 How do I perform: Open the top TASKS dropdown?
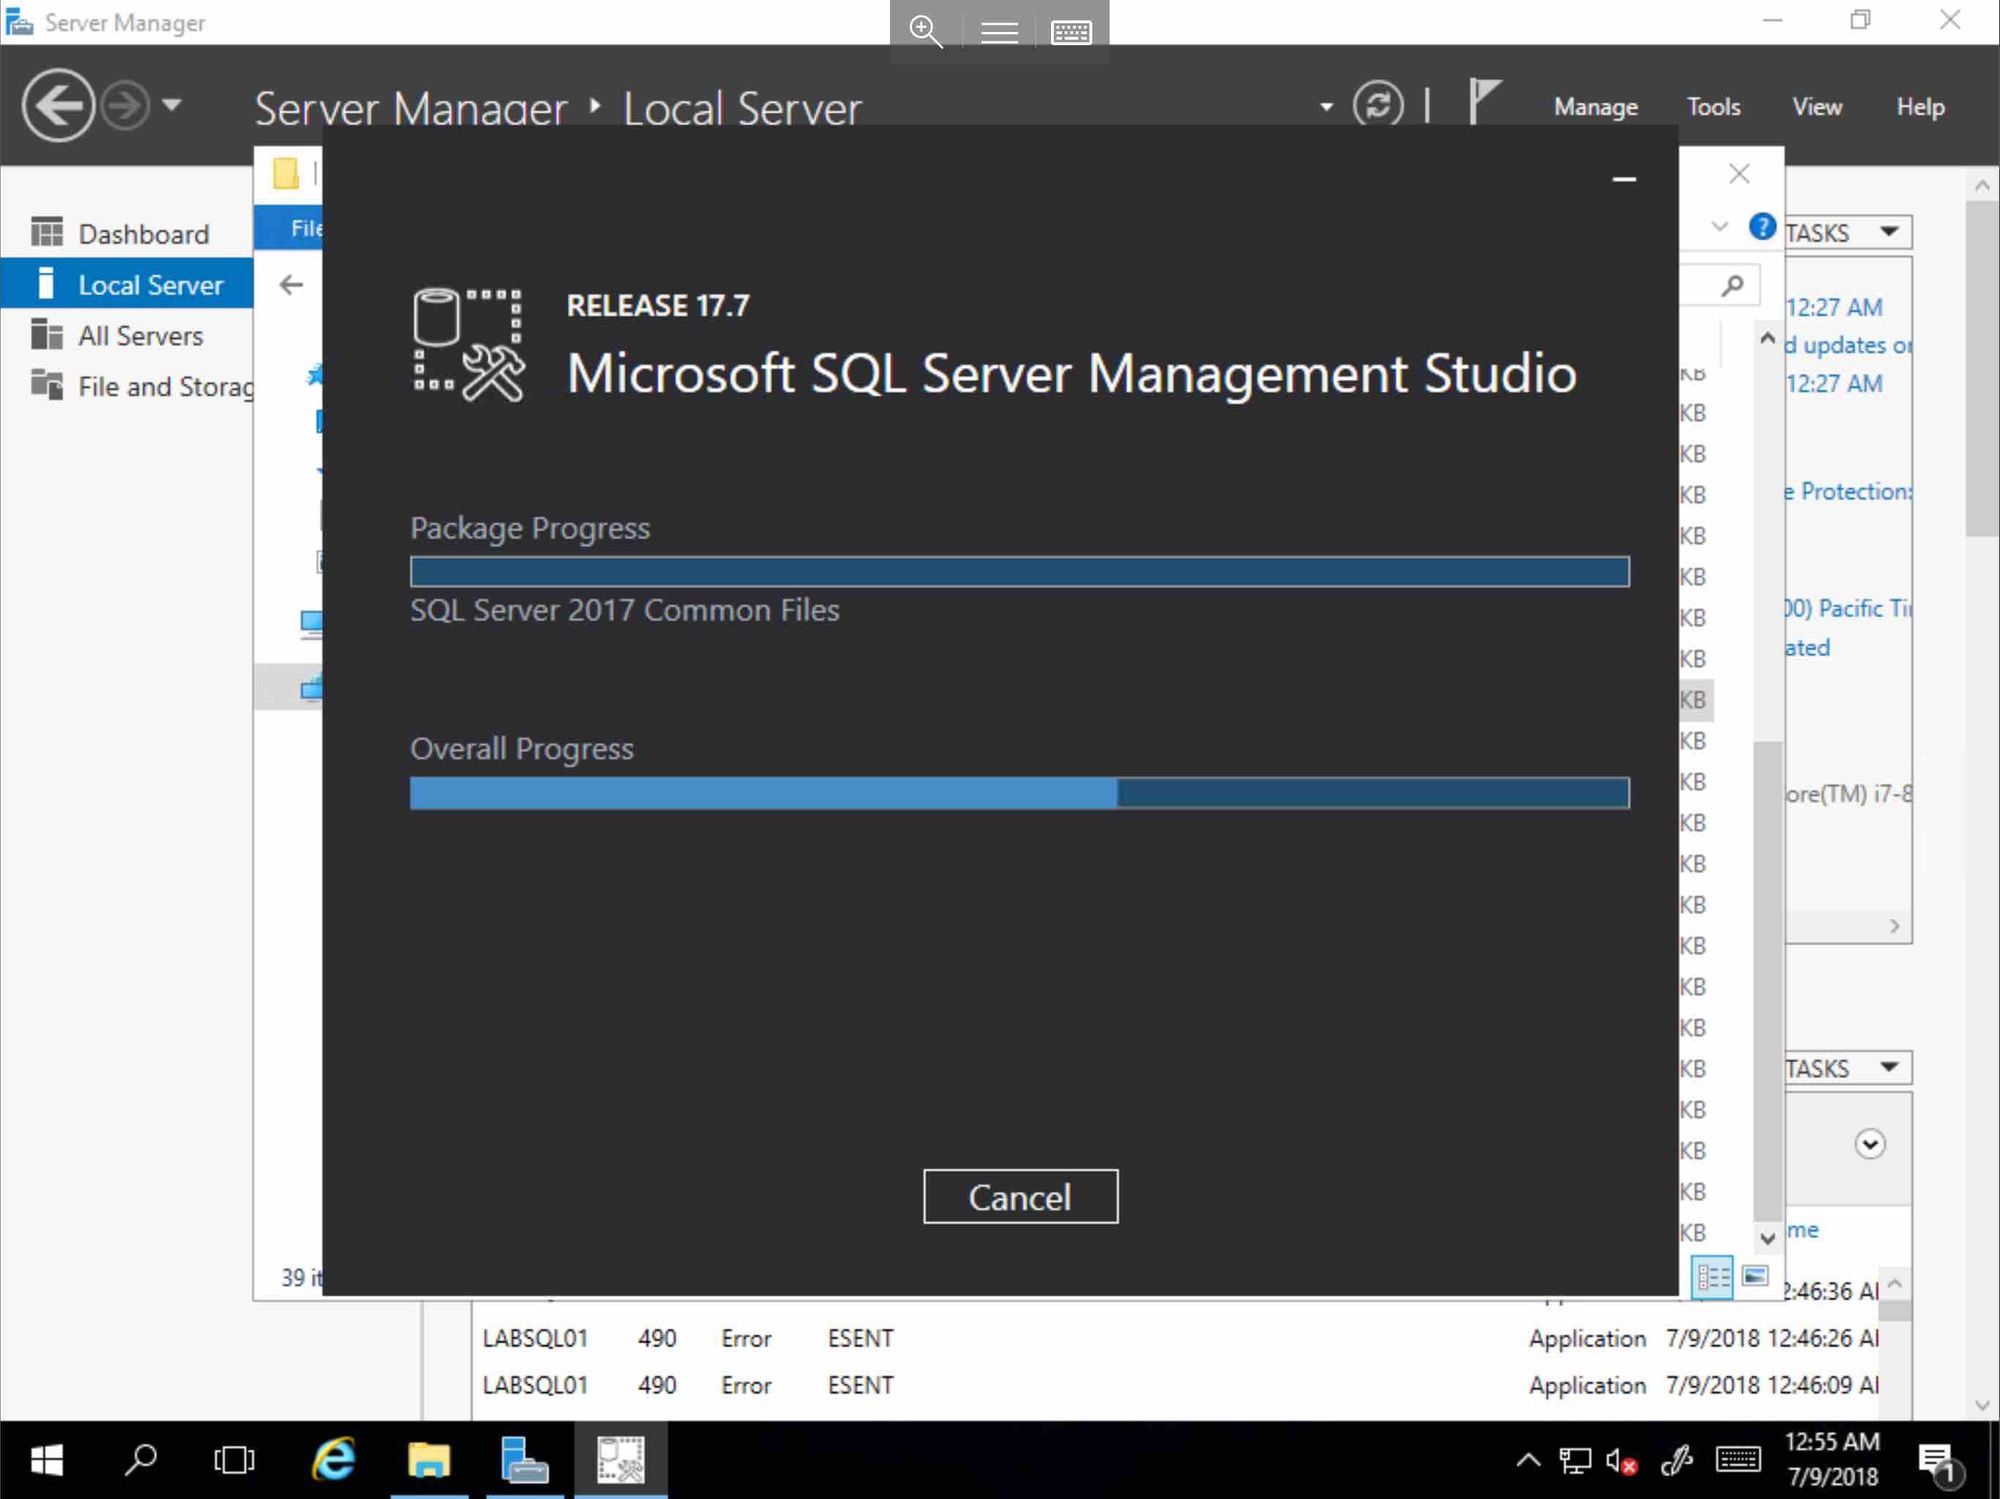(x=1848, y=232)
